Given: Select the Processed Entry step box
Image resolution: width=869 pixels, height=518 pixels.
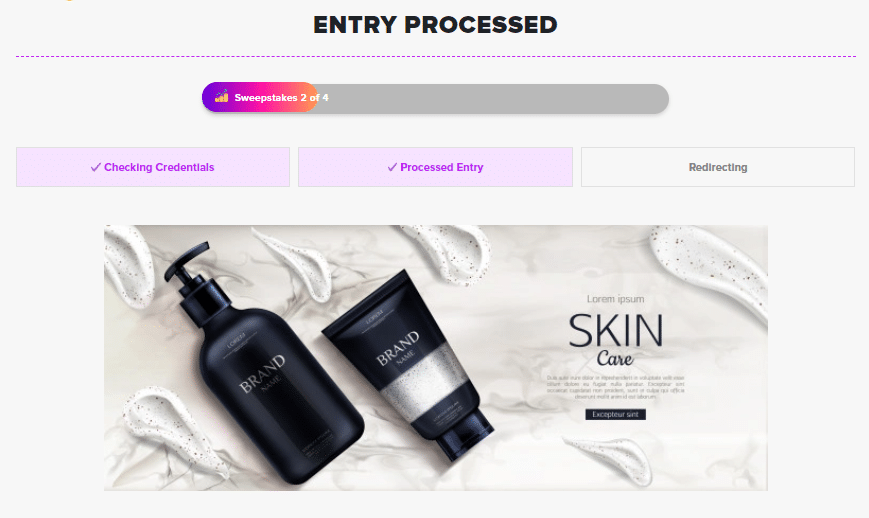Looking at the screenshot, I should (435, 167).
